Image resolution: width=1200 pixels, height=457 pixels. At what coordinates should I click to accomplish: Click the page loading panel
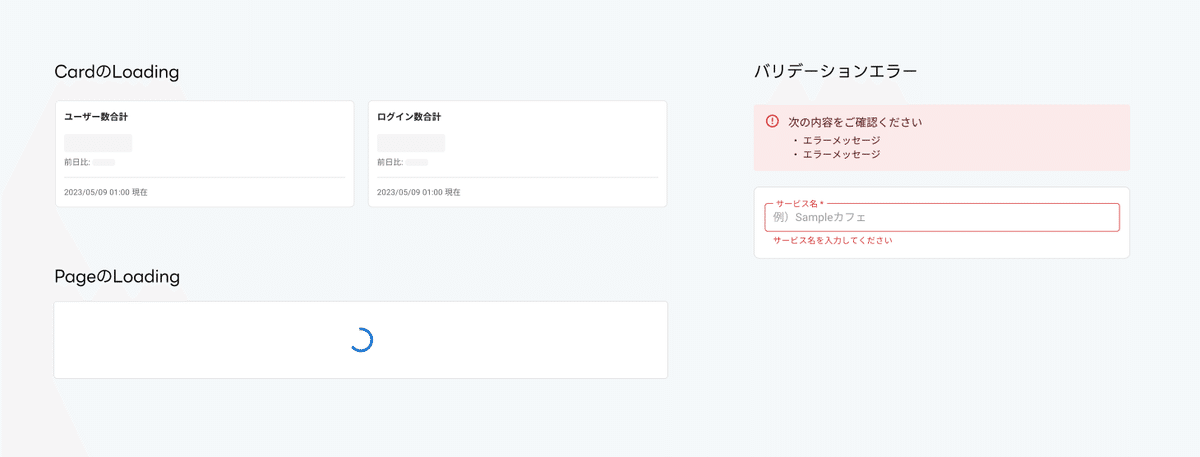[361, 340]
